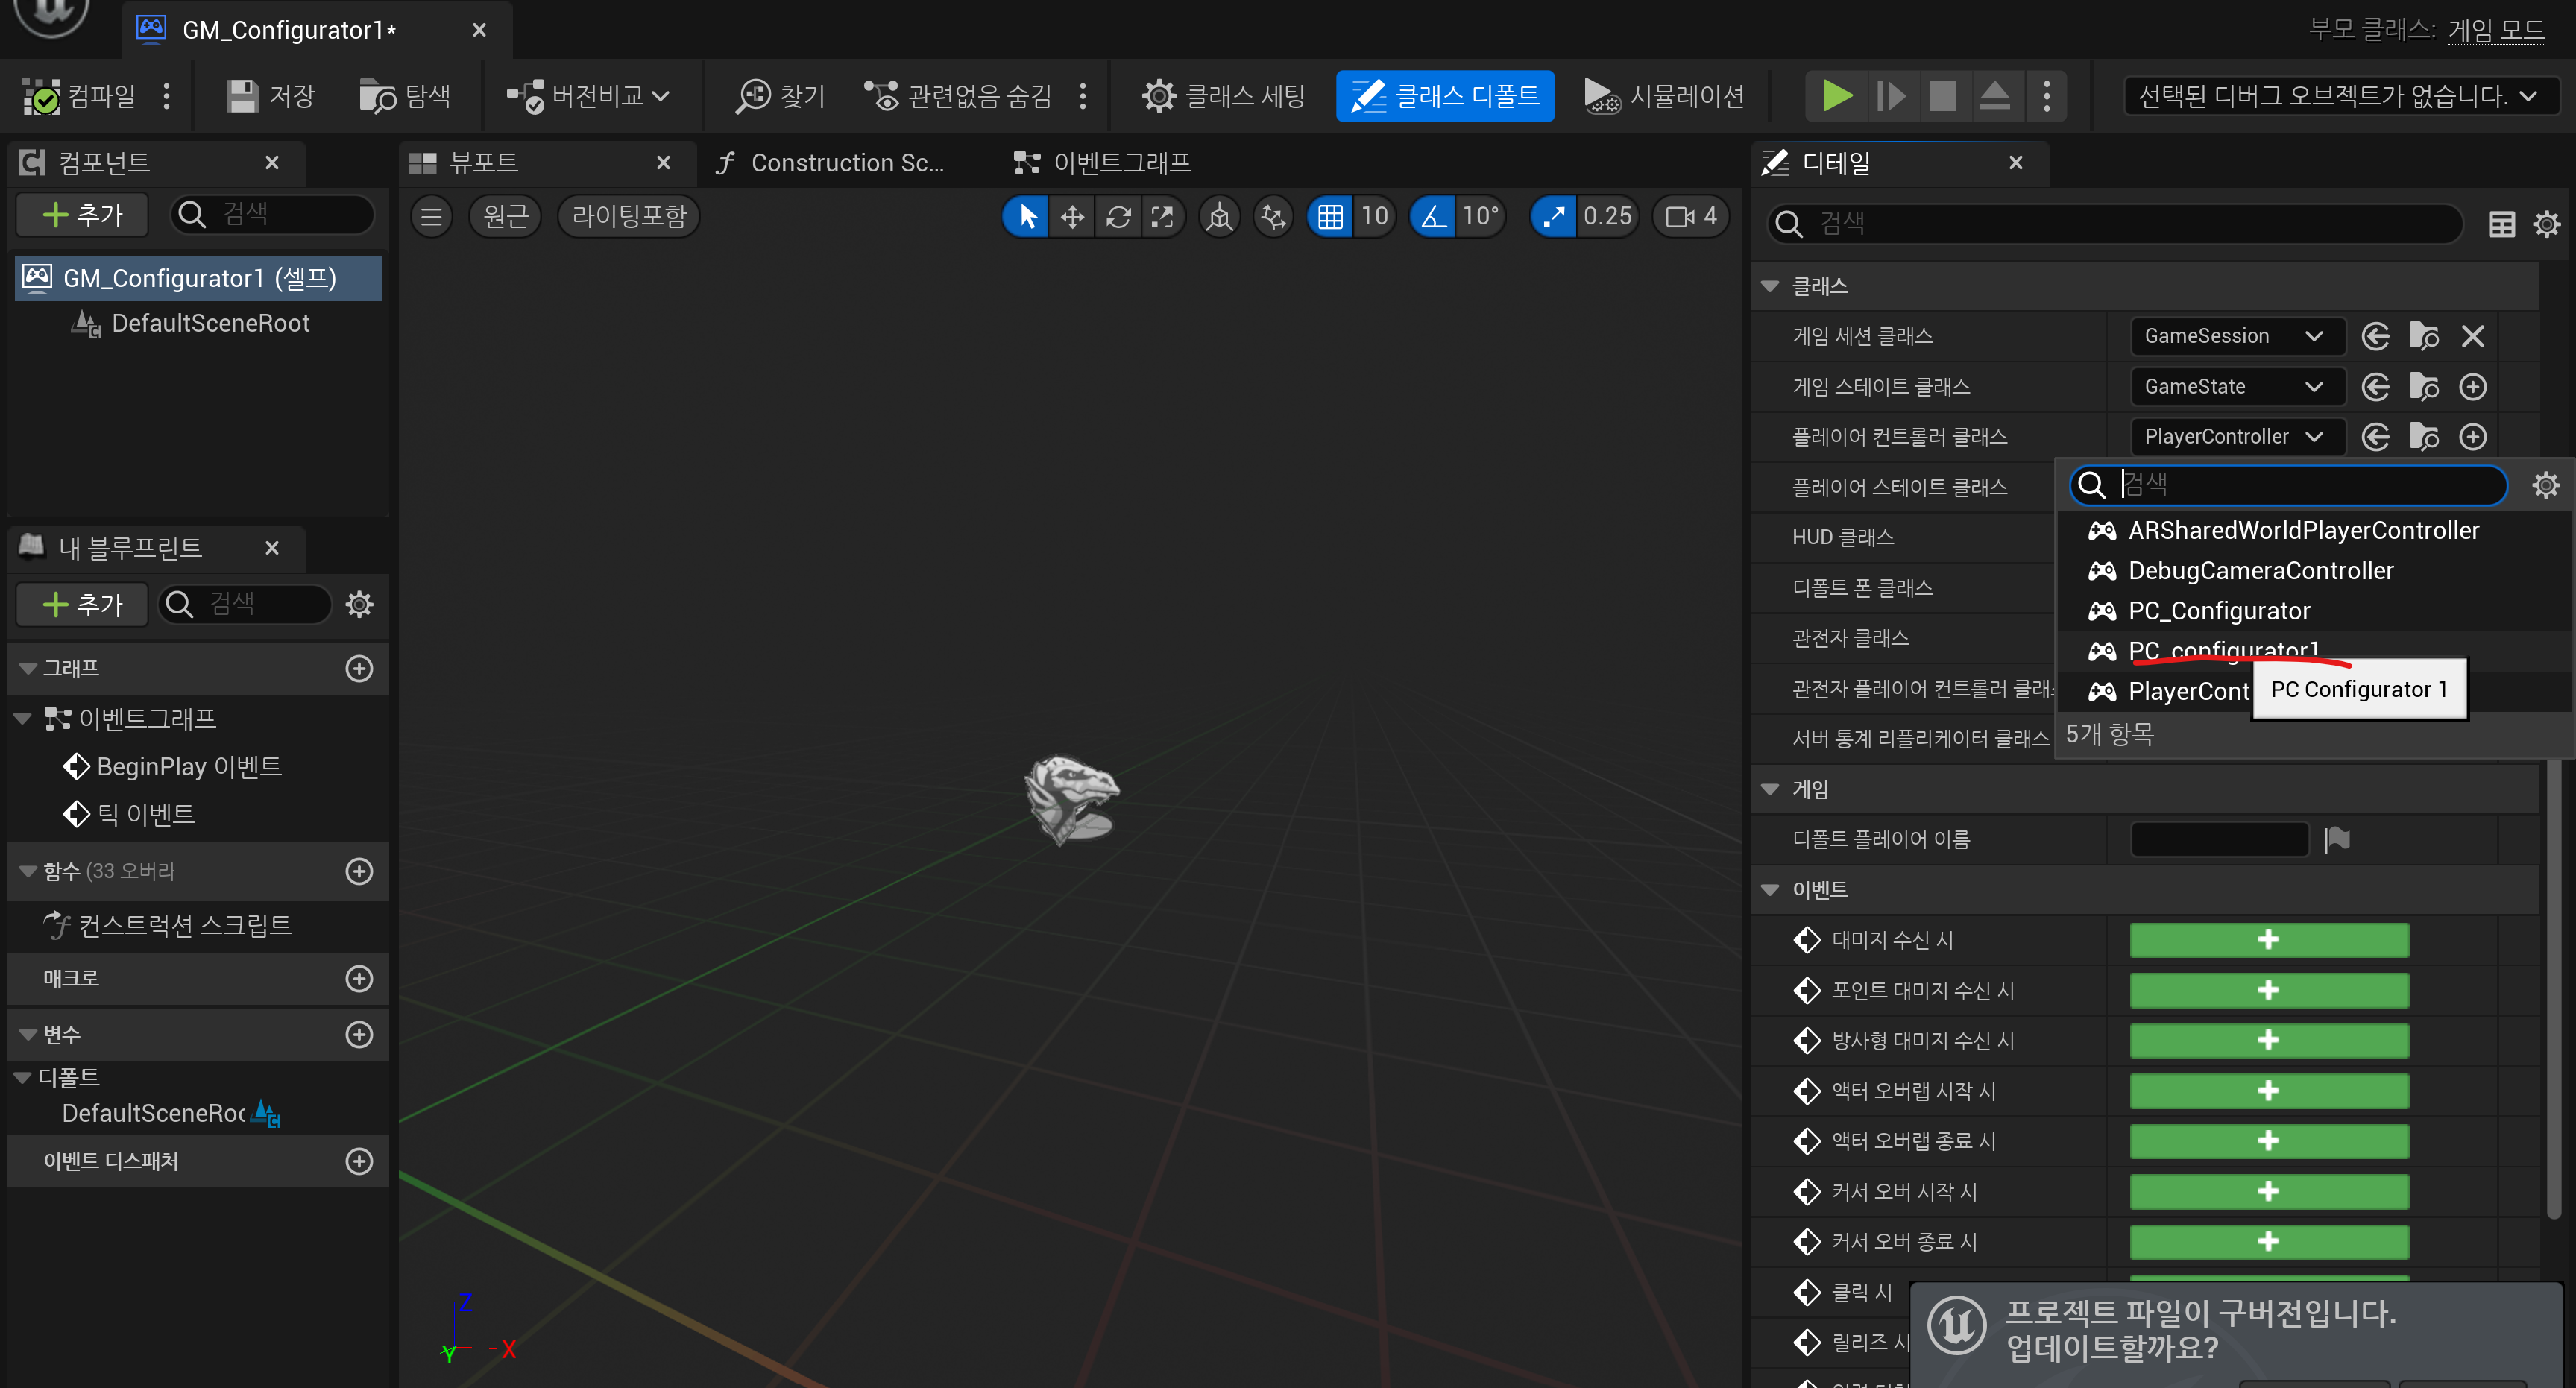Activate the select object tool
The image size is (2576, 1388).
pos(1026,216)
